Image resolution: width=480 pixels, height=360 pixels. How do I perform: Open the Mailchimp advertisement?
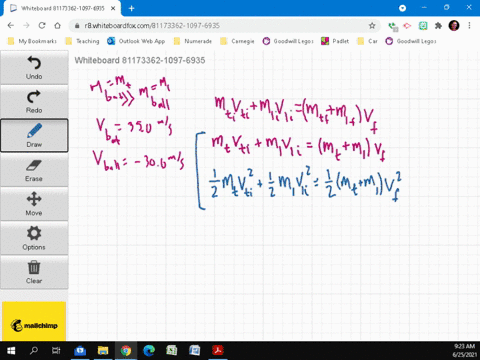pos(34,321)
